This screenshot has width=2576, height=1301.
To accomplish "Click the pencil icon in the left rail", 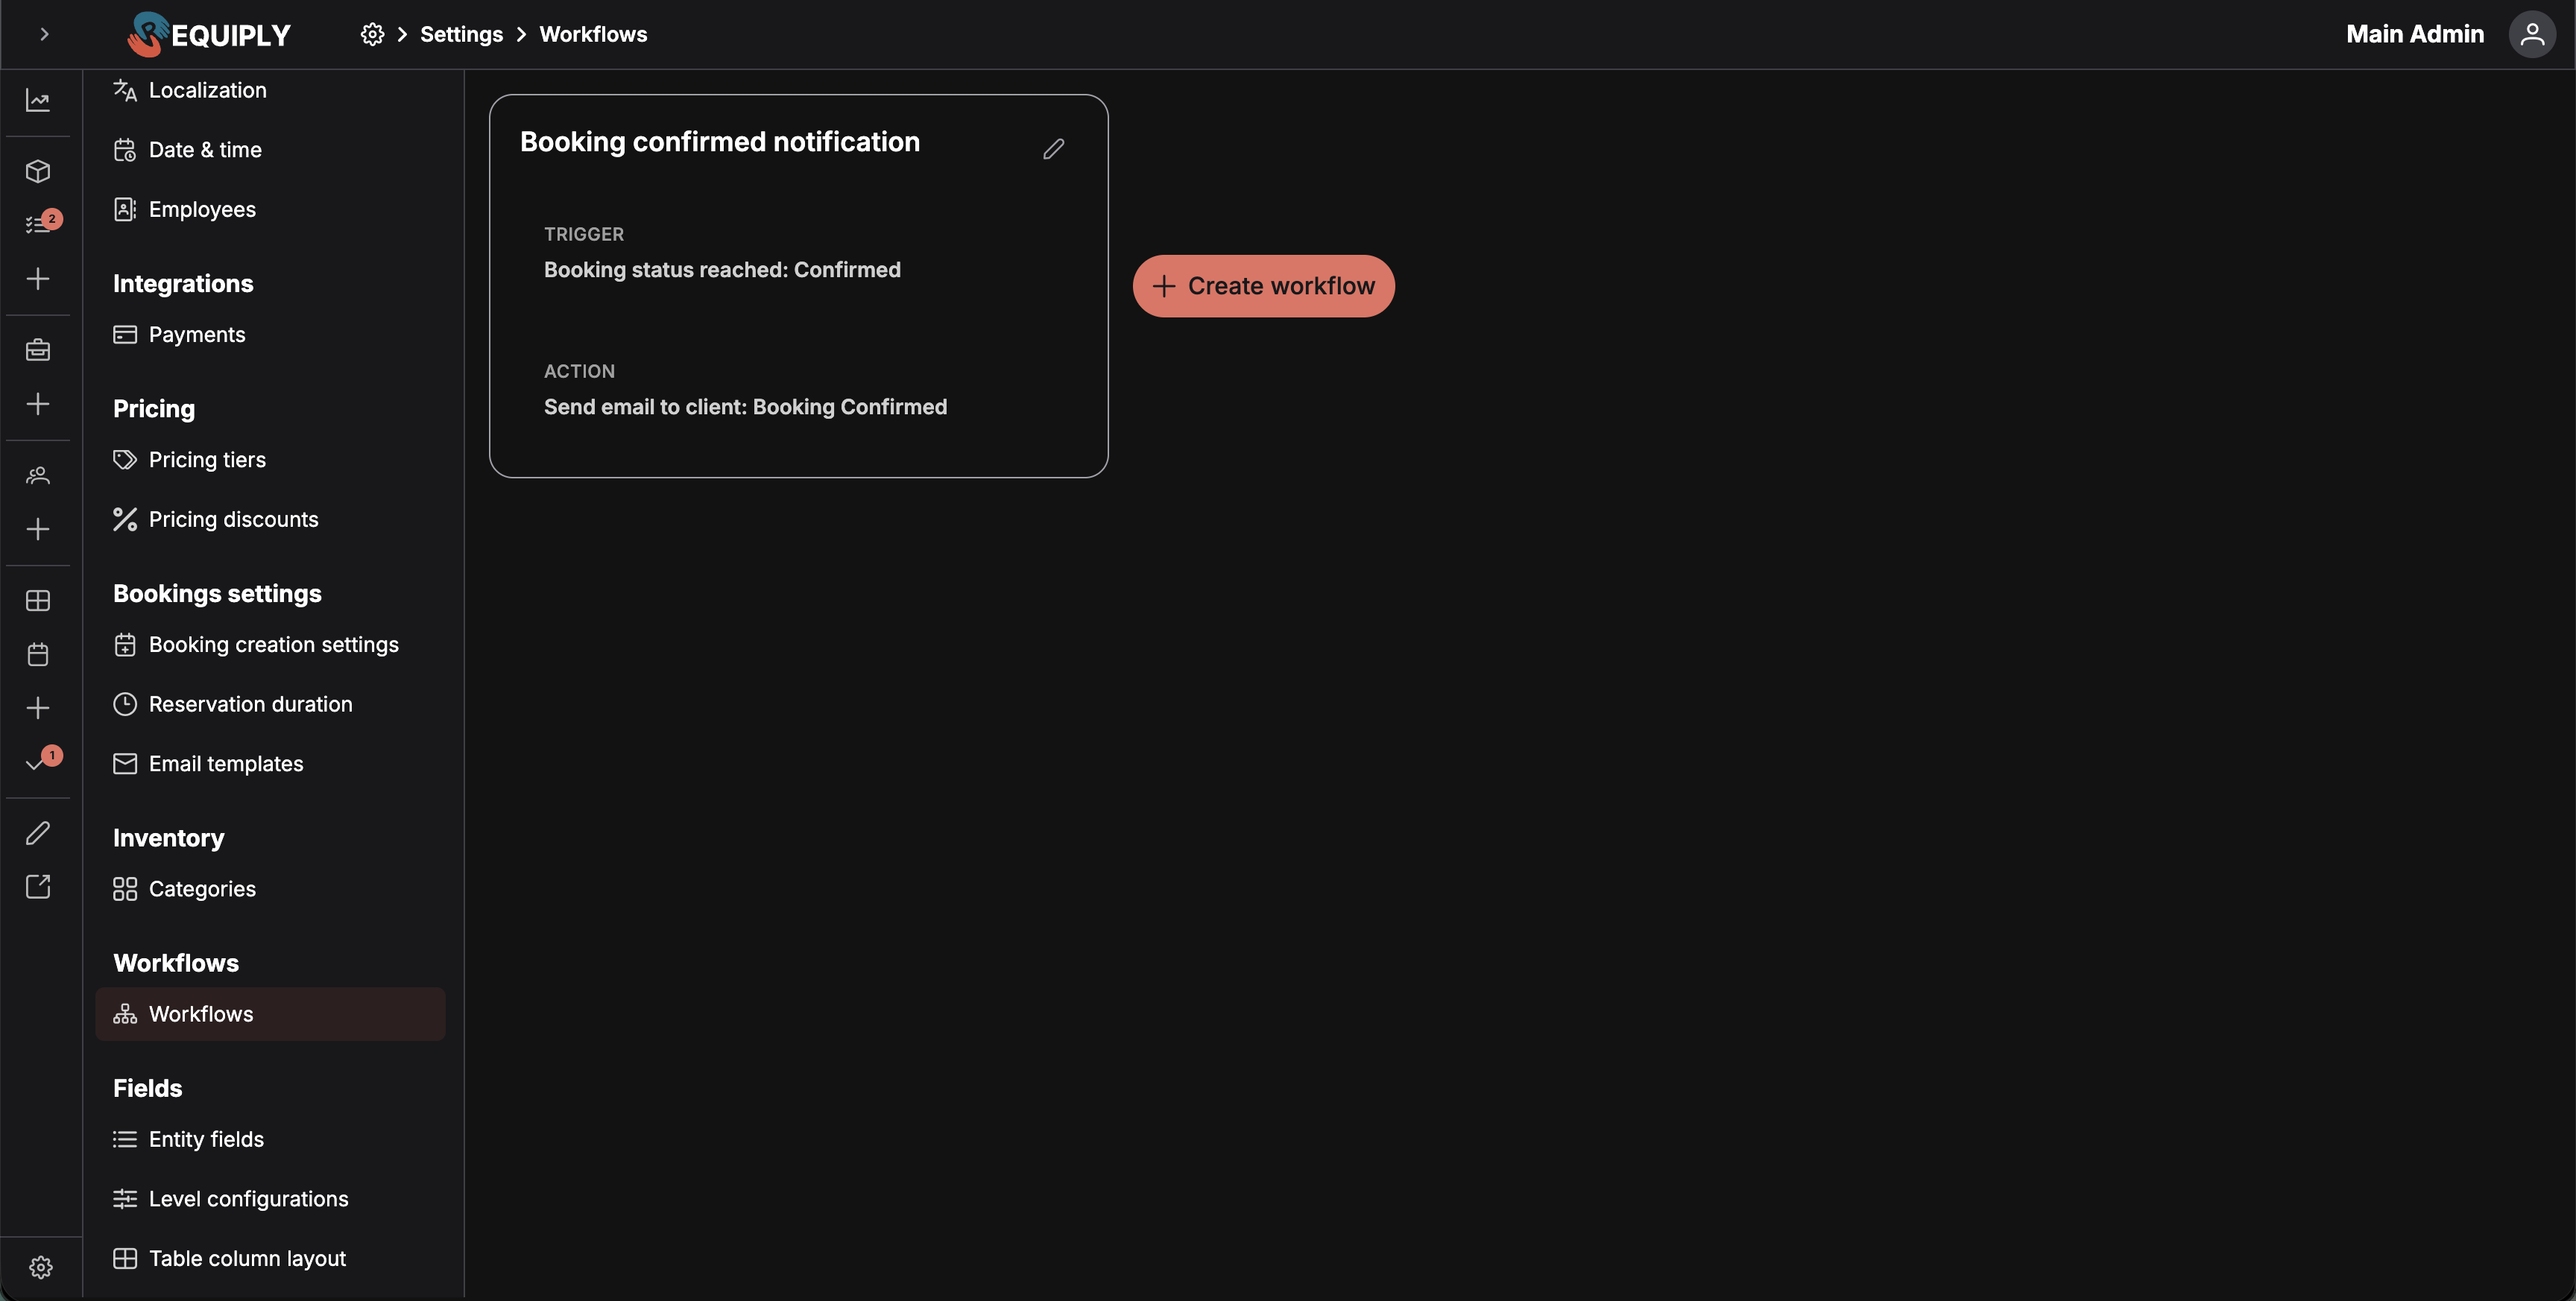I will coord(38,833).
